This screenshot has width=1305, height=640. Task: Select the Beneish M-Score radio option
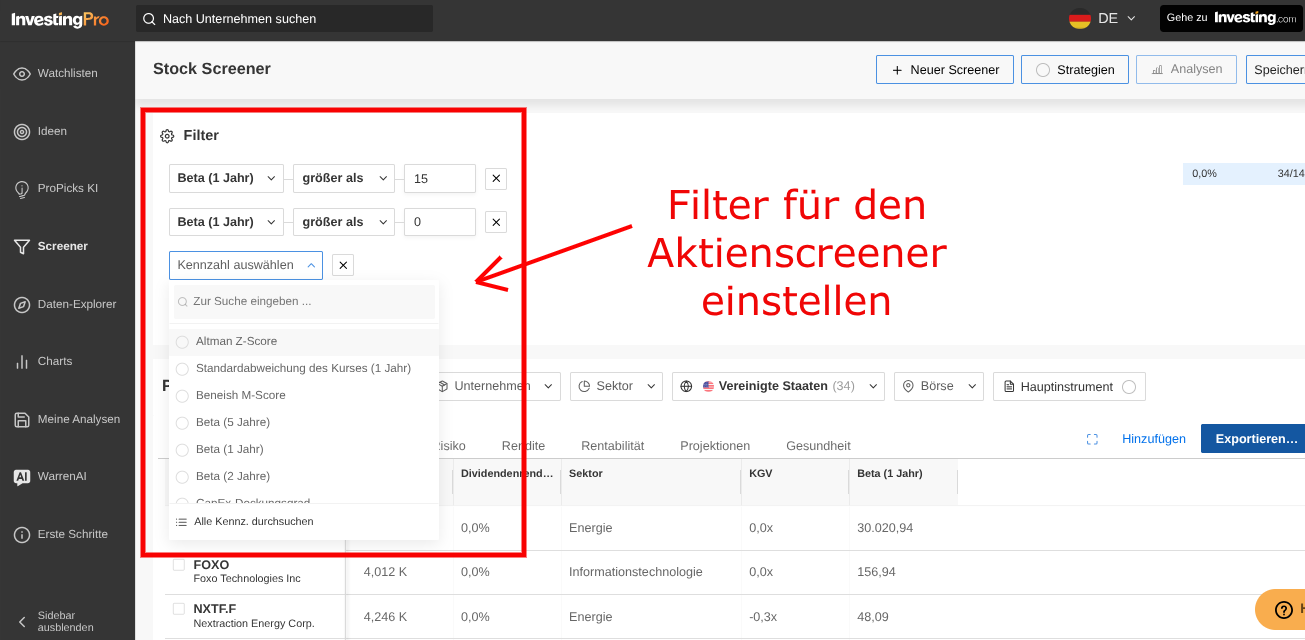(x=182, y=396)
